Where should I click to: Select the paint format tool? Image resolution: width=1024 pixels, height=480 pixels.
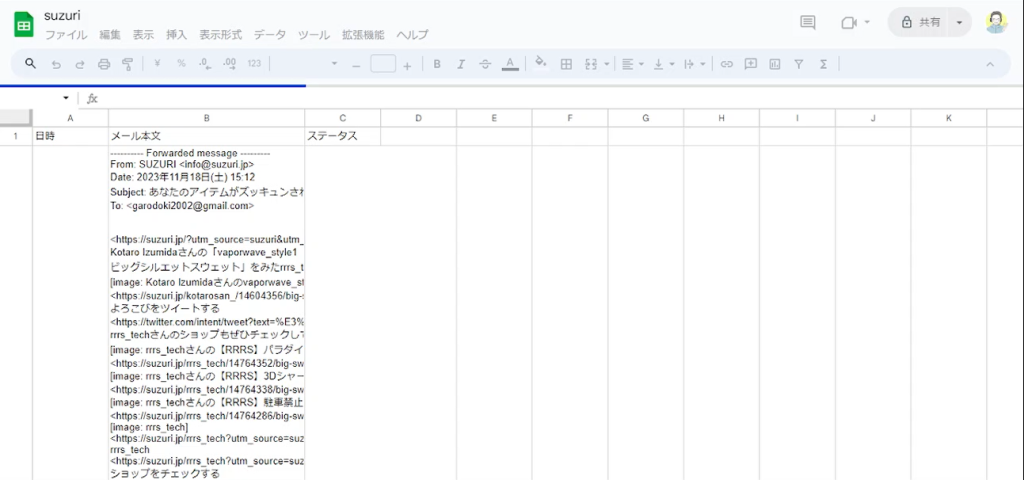click(128, 64)
